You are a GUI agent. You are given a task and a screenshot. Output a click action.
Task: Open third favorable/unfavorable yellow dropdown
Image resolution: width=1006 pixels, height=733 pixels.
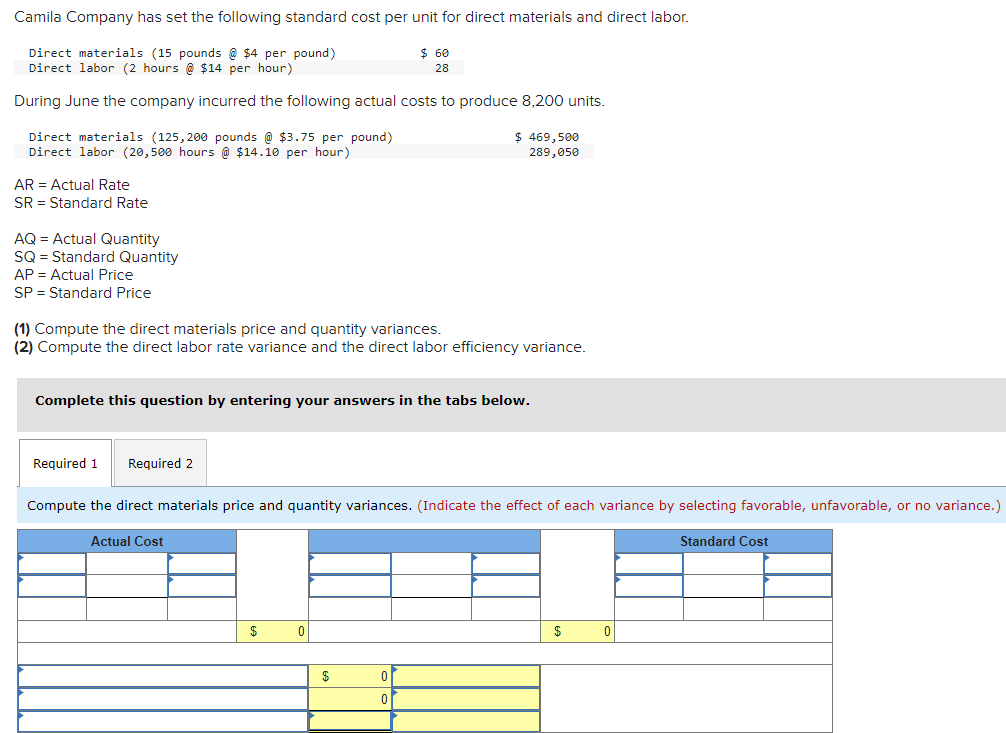pyautogui.click(x=466, y=721)
